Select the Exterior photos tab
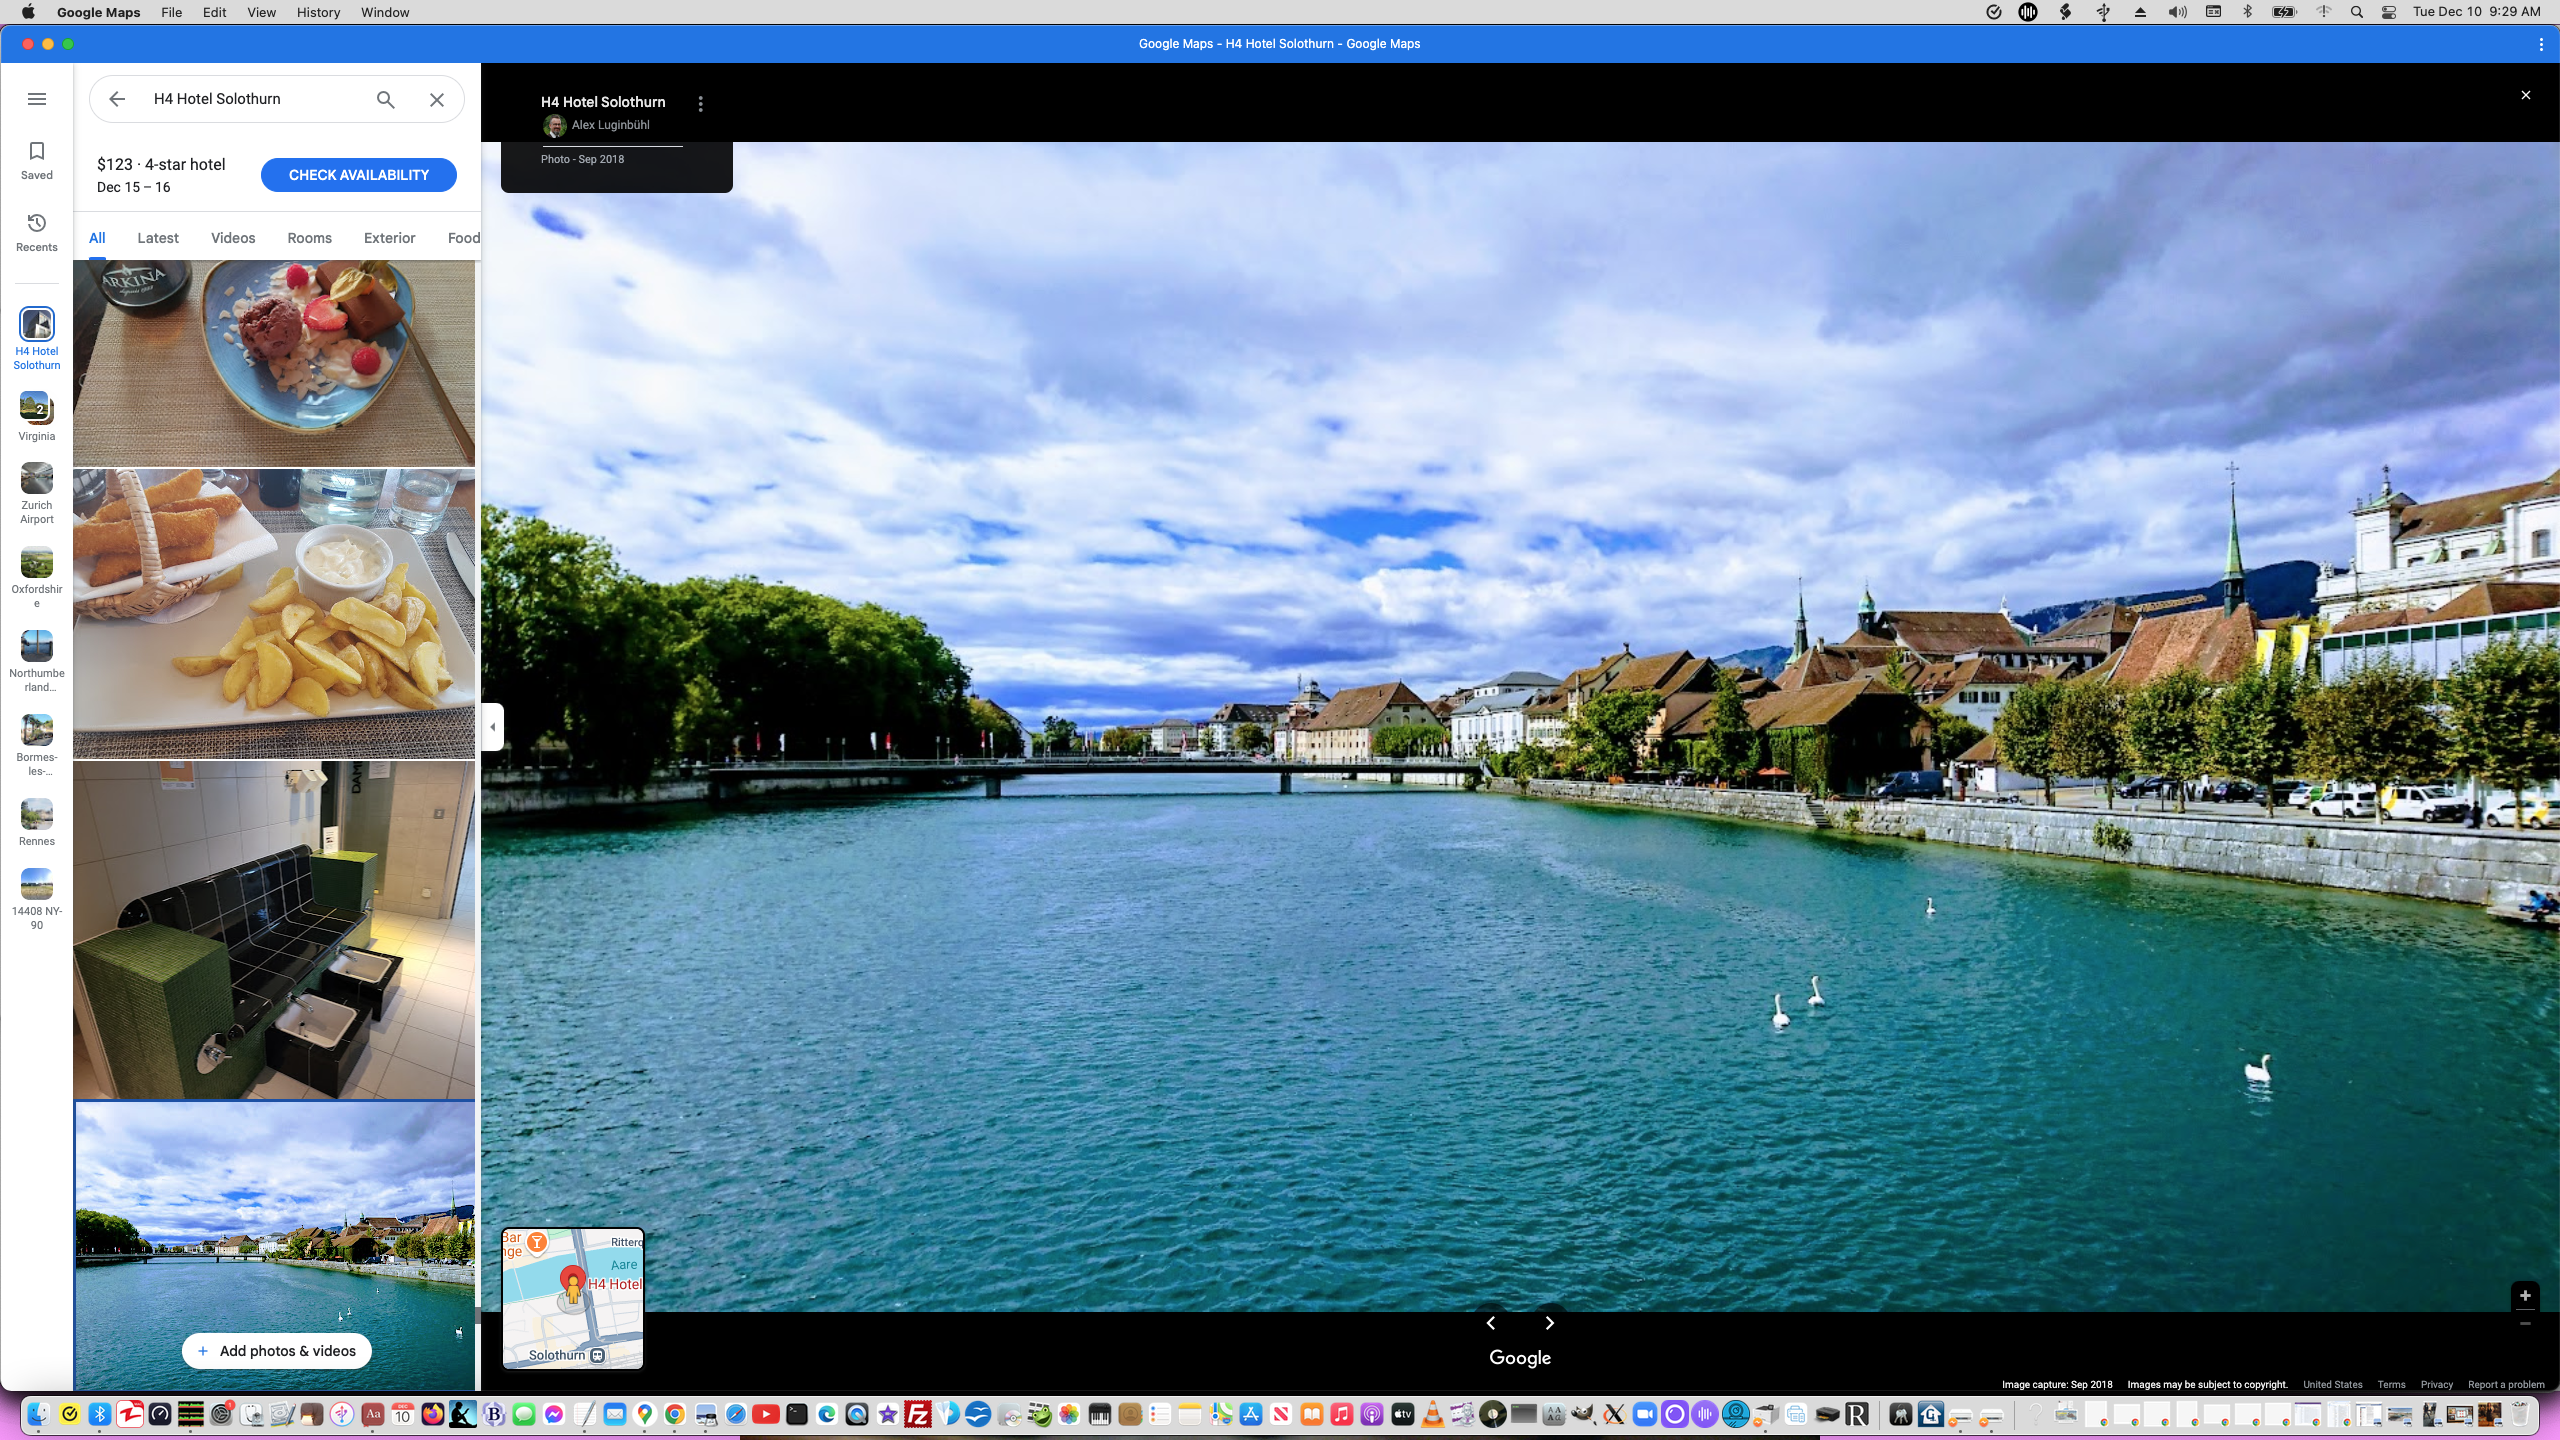Screen dimensions: 2560x1440 click(389, 238)
